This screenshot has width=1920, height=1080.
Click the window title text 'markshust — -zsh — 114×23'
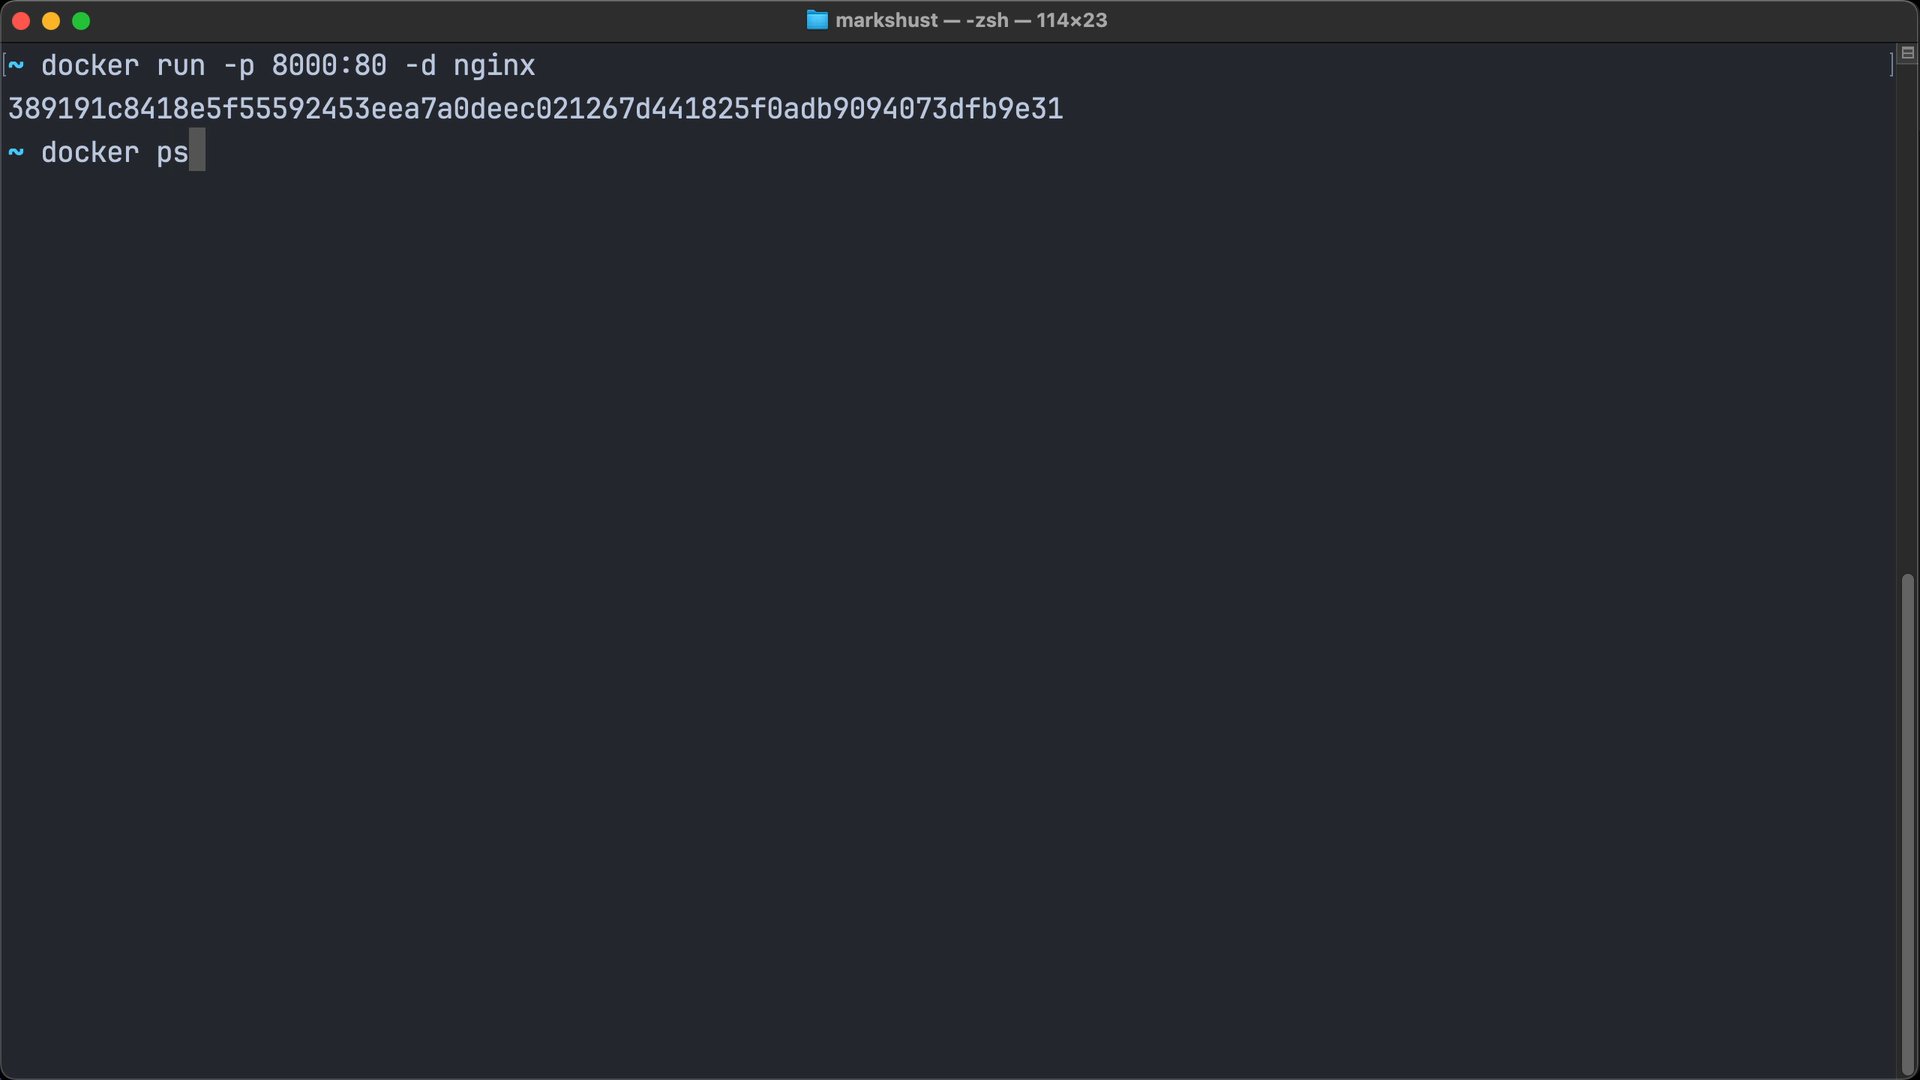coord(971,20)
